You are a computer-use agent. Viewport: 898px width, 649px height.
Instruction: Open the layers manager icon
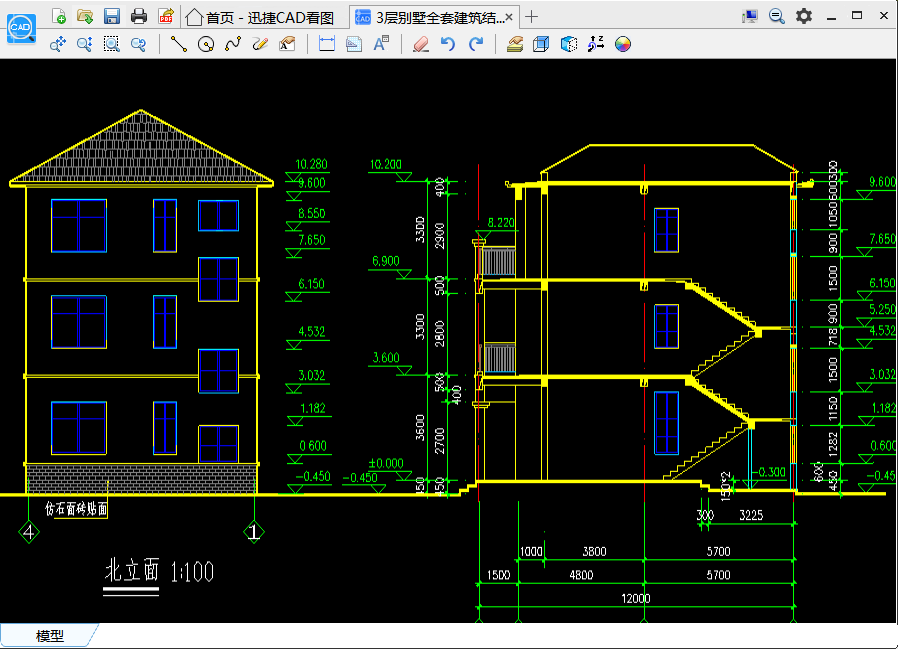515,44
